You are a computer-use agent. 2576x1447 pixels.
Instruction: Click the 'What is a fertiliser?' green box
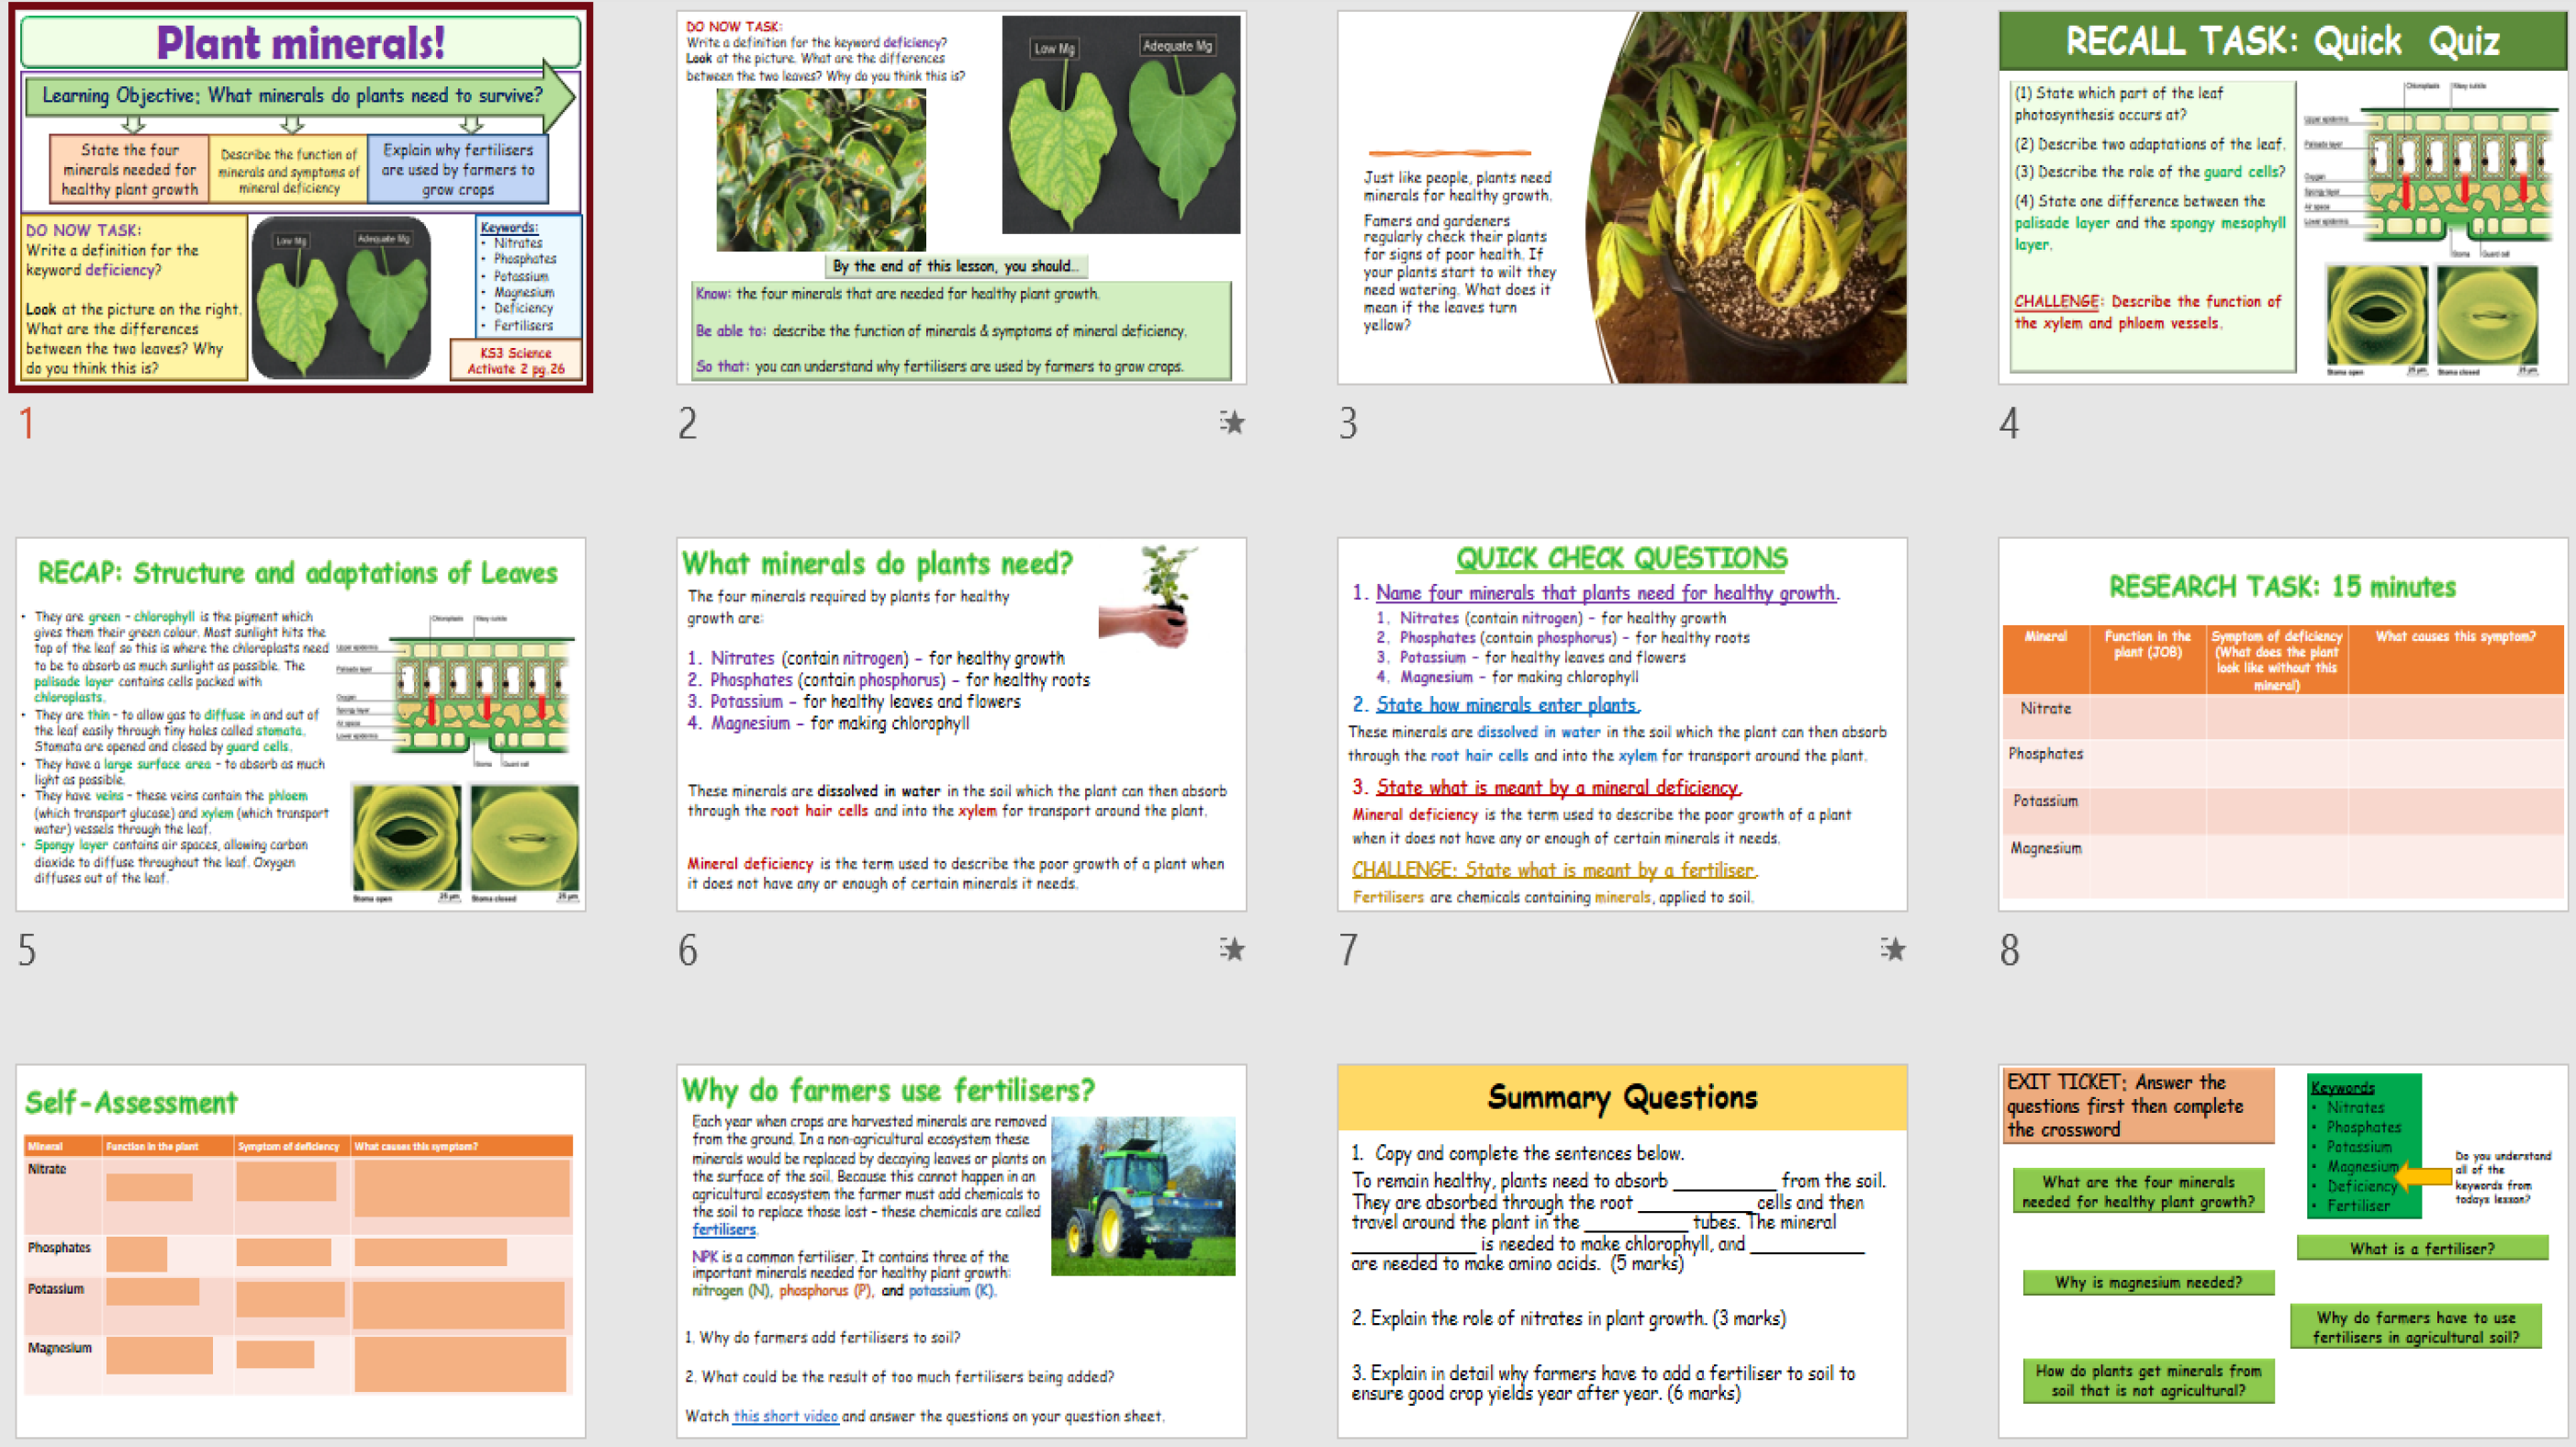point(2421,1248)
